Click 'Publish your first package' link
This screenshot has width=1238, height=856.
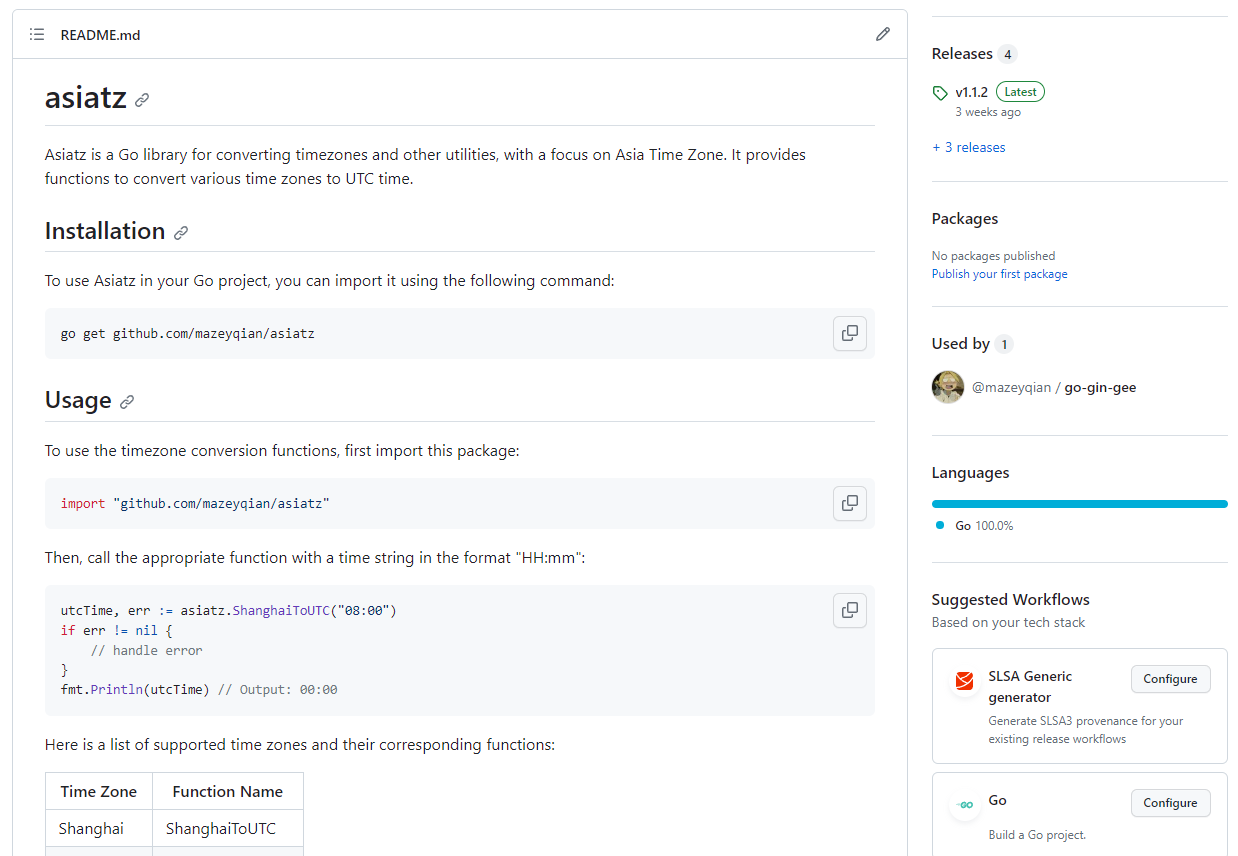pyautogui.click(x=999, y=274)
